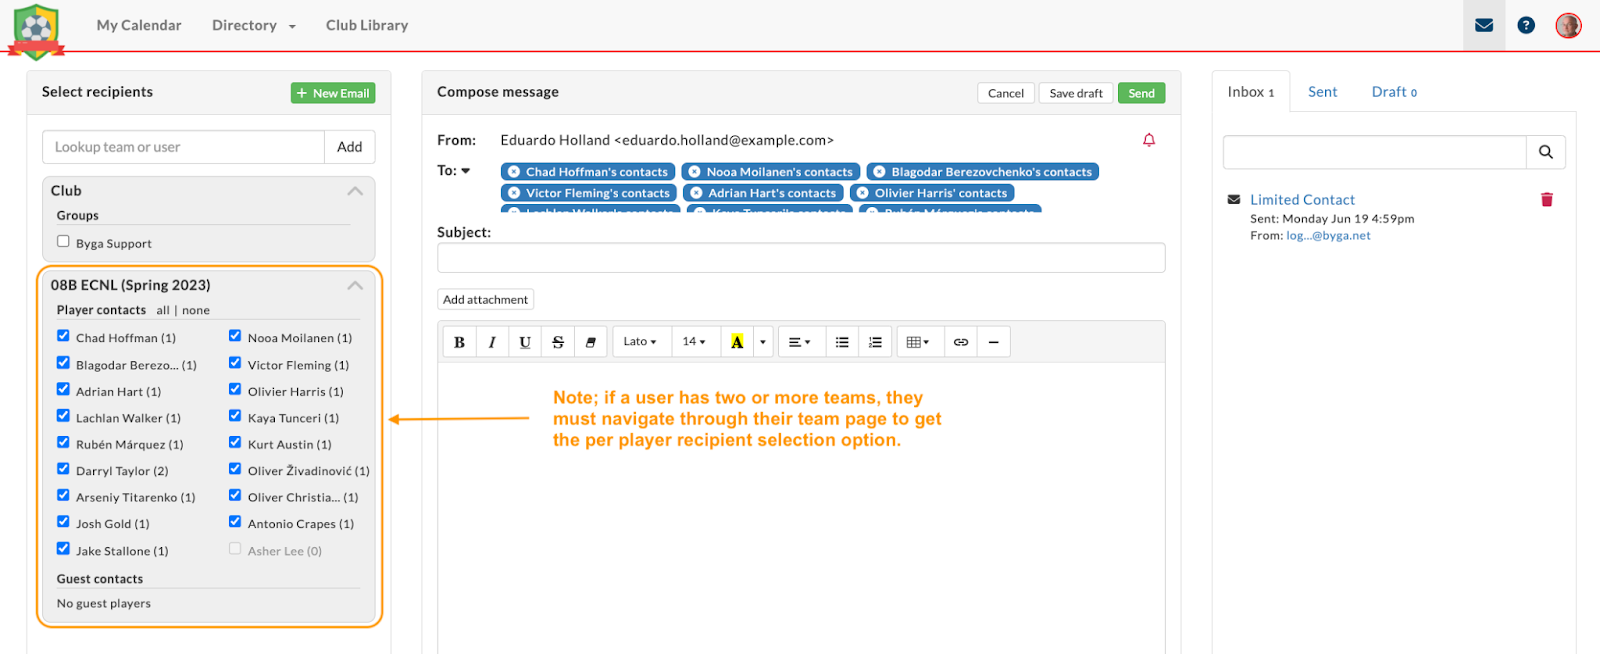The width and height of the screenshot is (1600, 654).
Task: Delete the Limited Contact message
Action: click(1546, 200)
